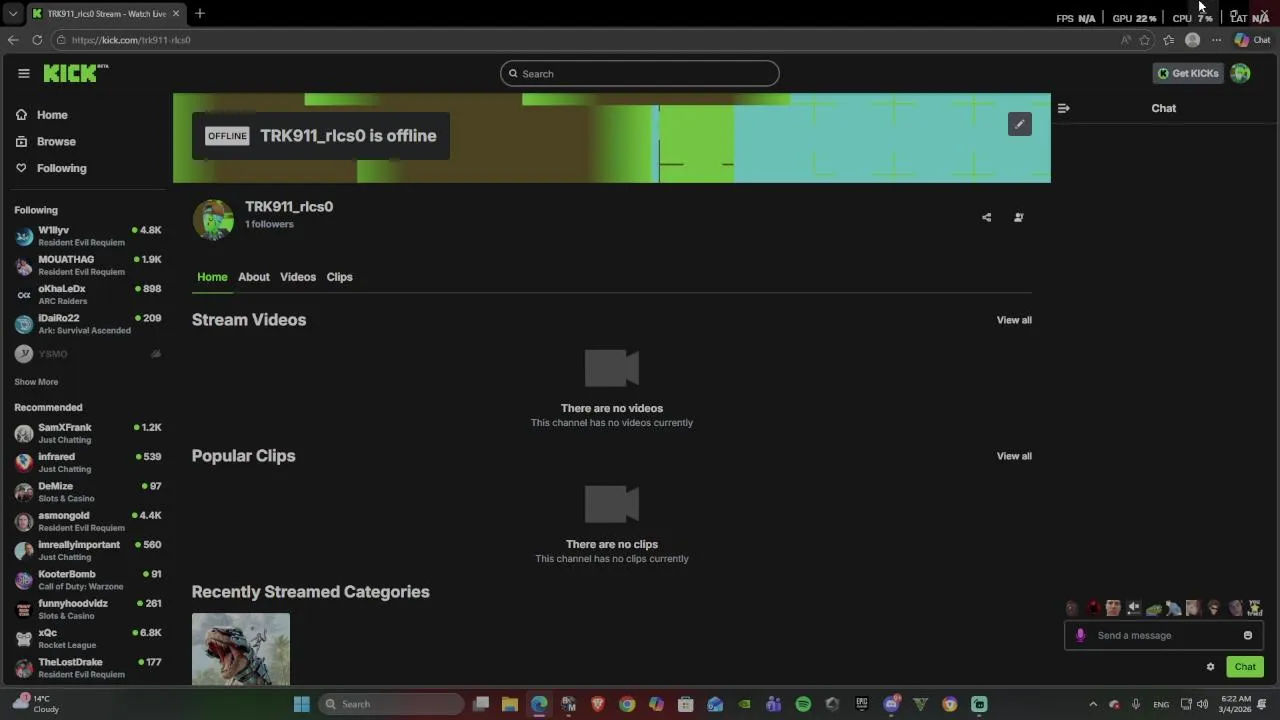Reload the page in browser
The width and height of the screenshot is (1280, 720).
37,40
